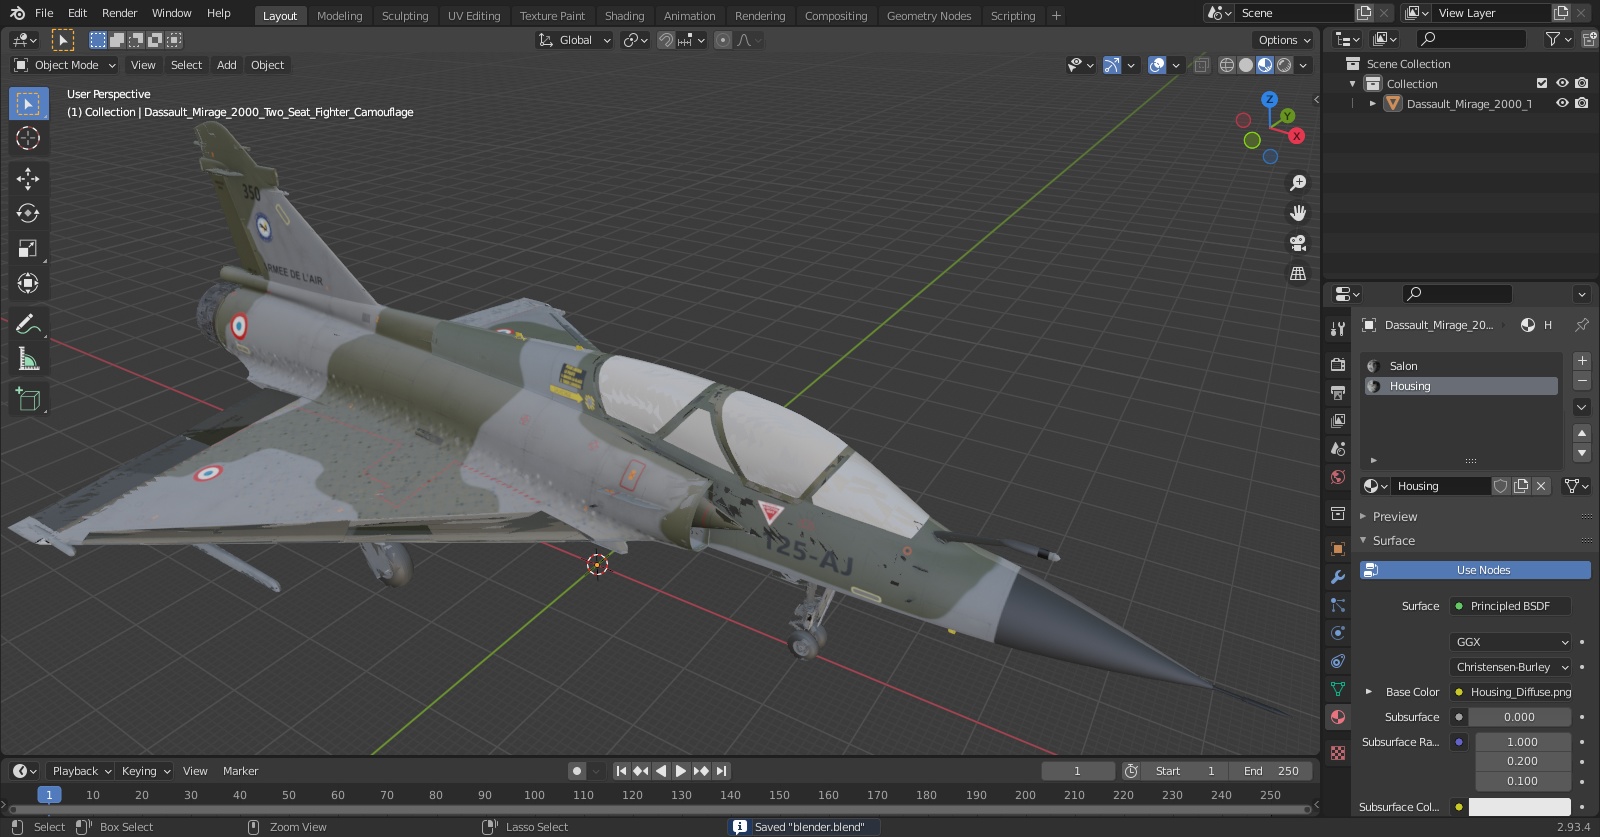
Task: Click Subsurface Color white swatch
Action: [1519, 807]
